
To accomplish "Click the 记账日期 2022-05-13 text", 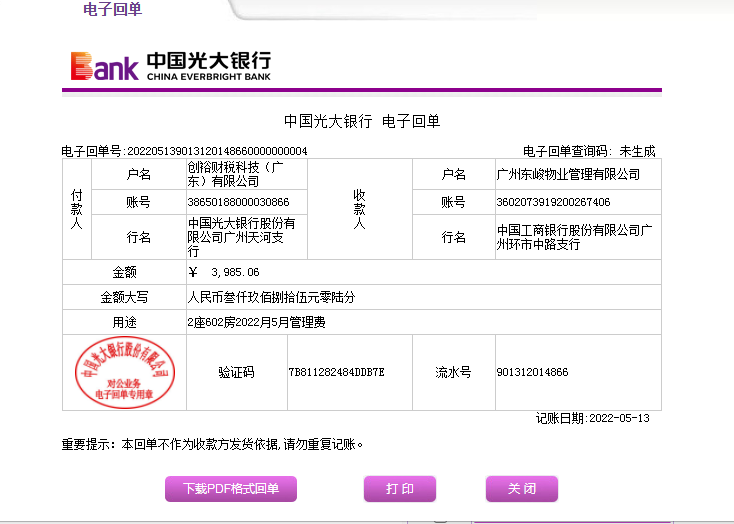I will tap(592, 418).
